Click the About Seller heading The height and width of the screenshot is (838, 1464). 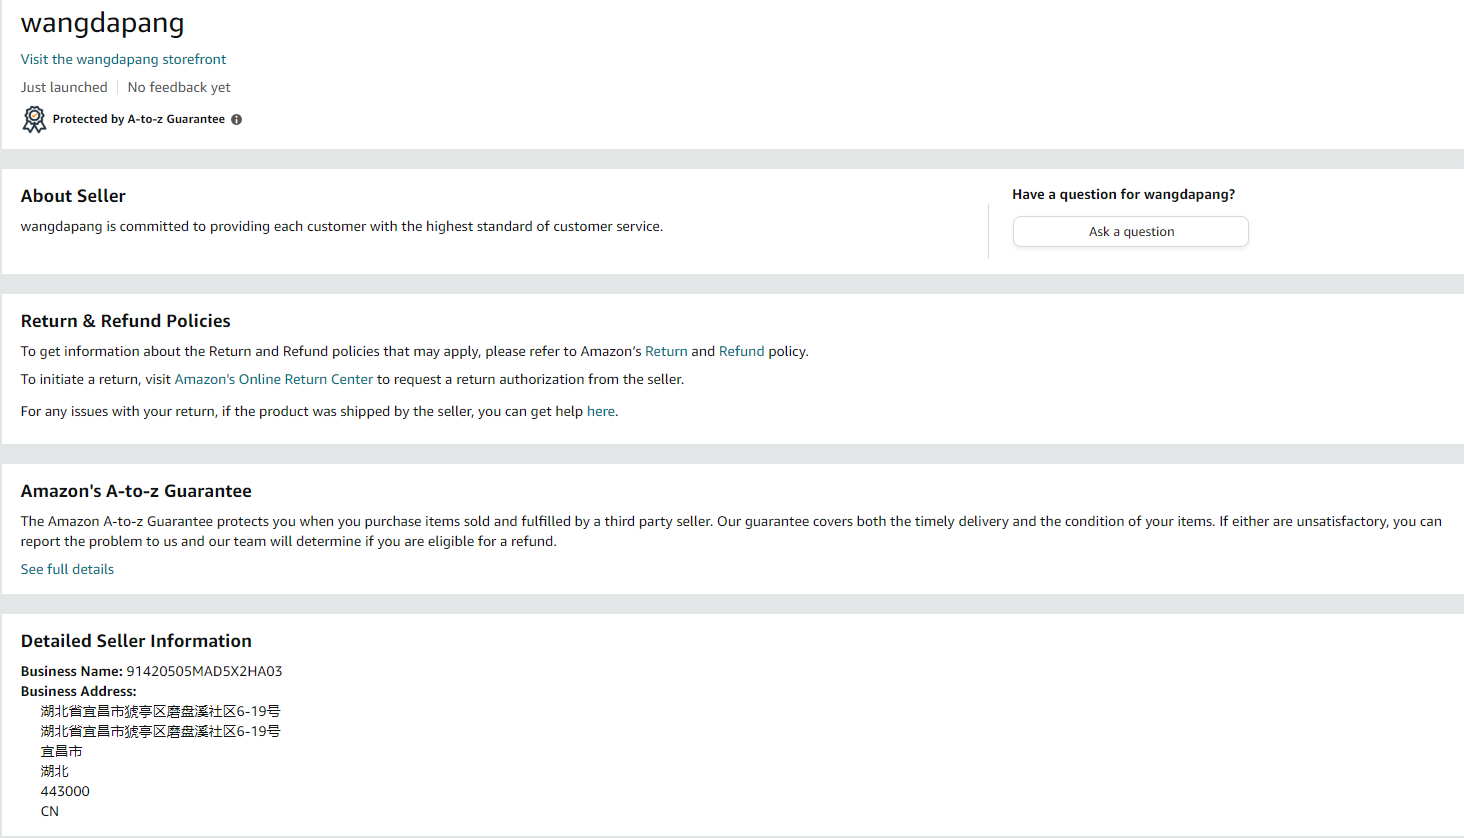(x=73, y=196)
